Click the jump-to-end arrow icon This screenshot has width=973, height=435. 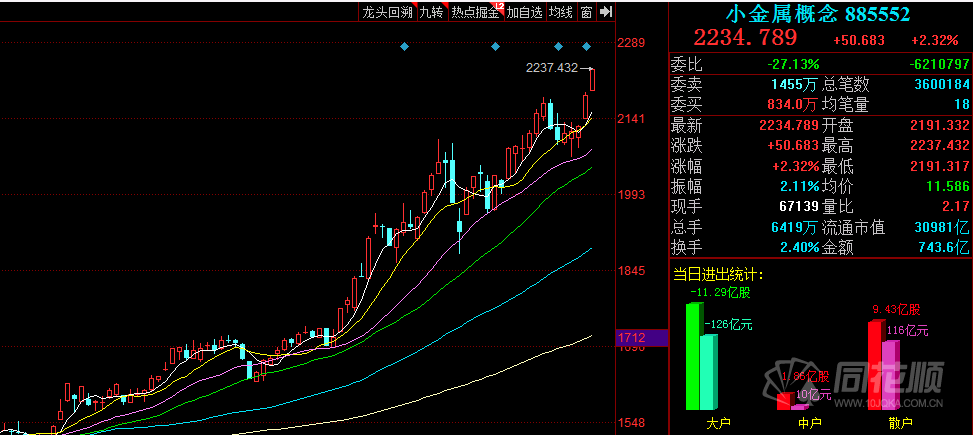pyautogui.click(x=606, y=11)
